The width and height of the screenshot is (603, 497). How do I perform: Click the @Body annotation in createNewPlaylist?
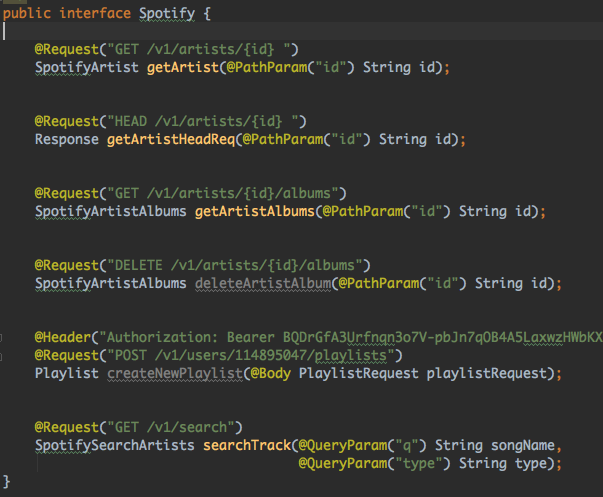click(271, 374)
